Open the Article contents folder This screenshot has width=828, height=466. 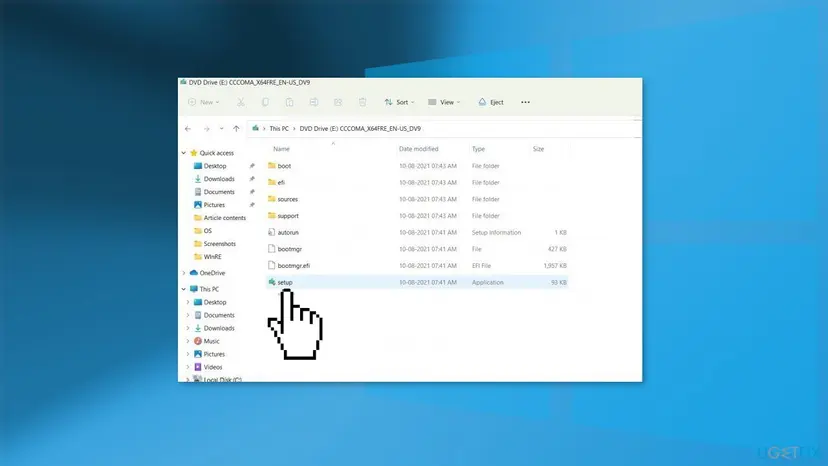(224, 218)
